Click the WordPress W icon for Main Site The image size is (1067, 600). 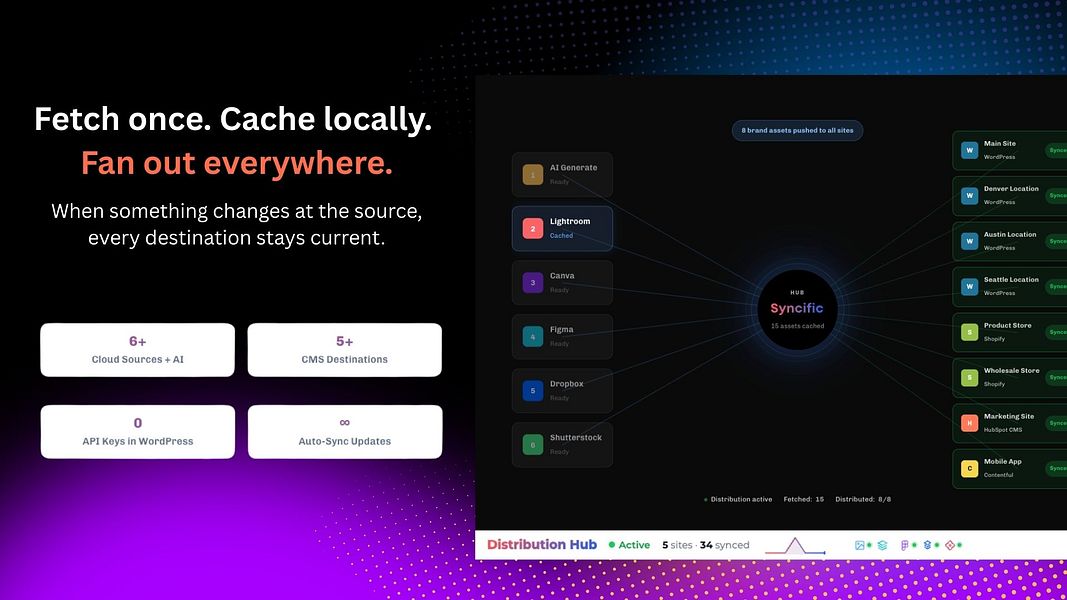pyautogui.click(x=969, y=150)
